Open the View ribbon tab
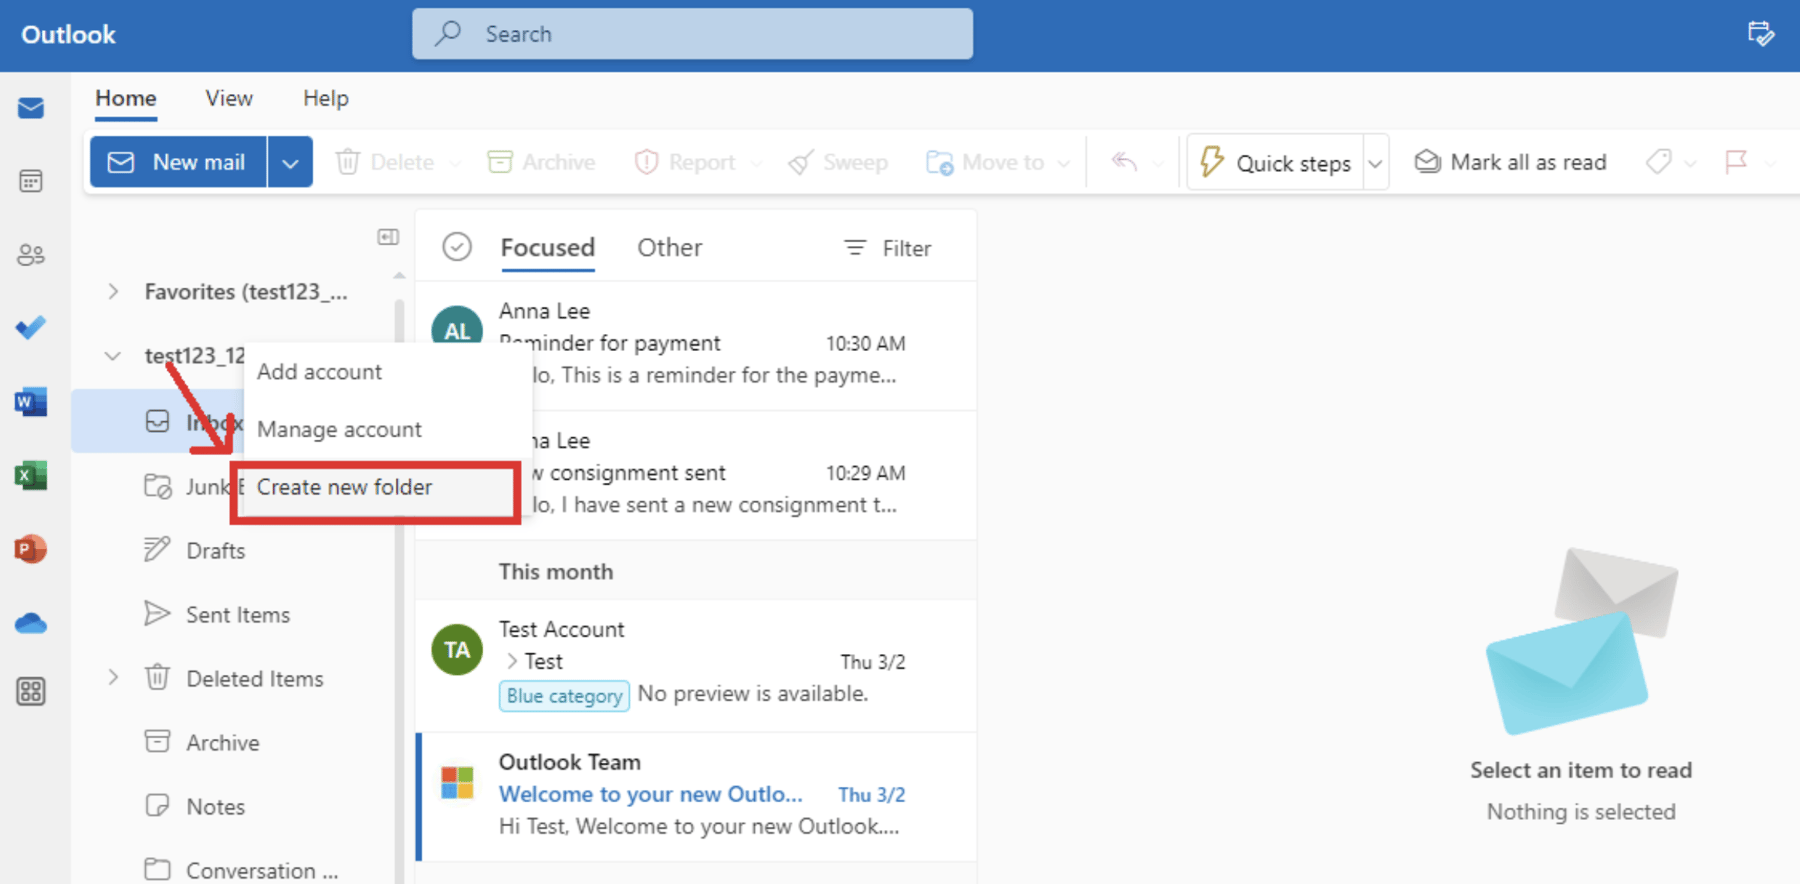Viewport: 1800px width, 884px height. [229, 99]
